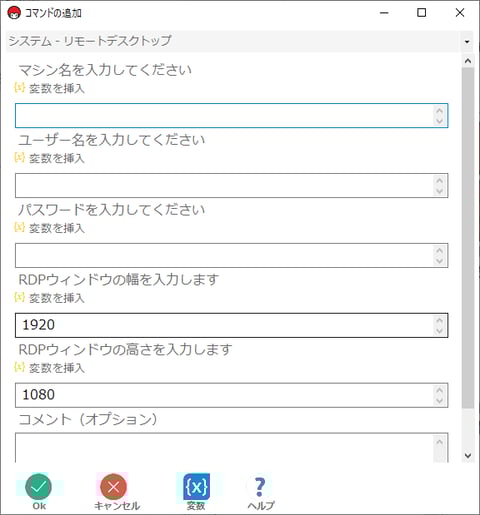480x515 pixels.
Task: Focus the machine name input field
Action: (231, 116)
